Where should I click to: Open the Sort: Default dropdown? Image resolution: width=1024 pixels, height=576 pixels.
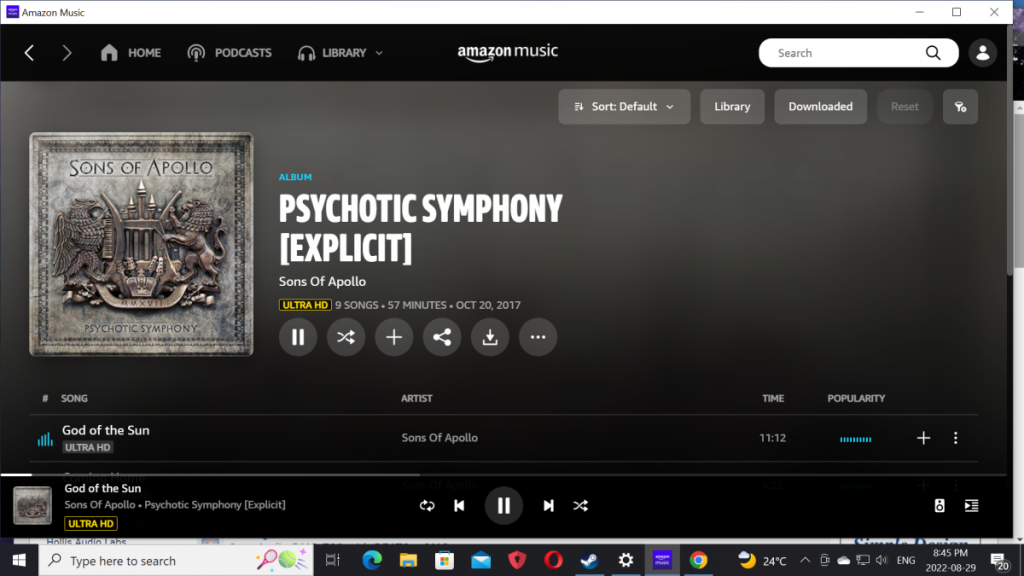(x=624, y=106)
